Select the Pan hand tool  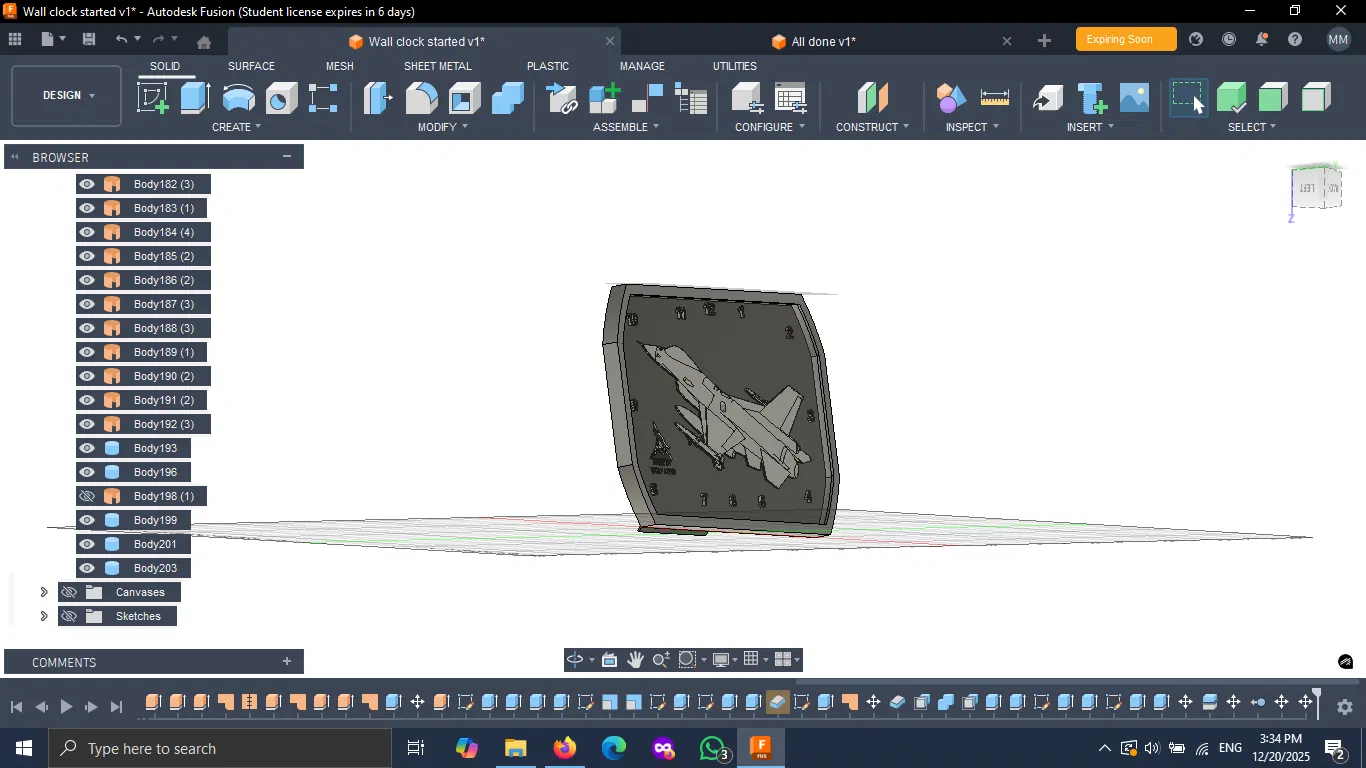pos(636,660)
